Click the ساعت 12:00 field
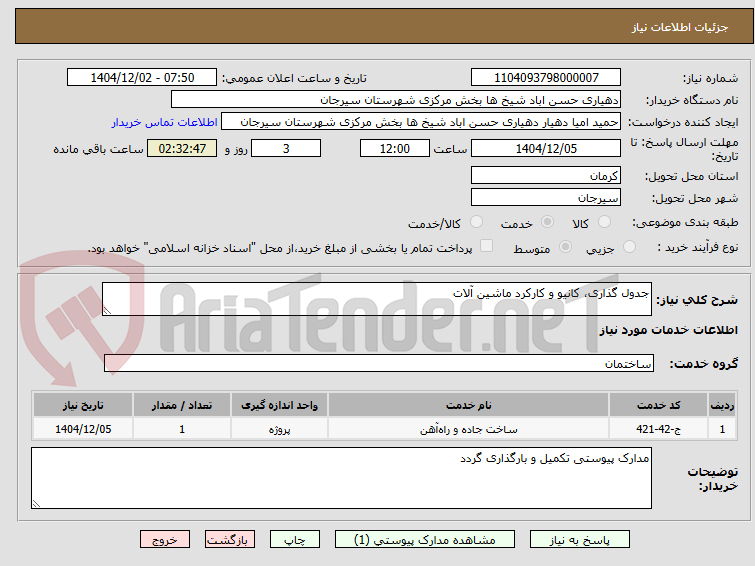This screenshot has height=566, width=755. pos(395,148)
